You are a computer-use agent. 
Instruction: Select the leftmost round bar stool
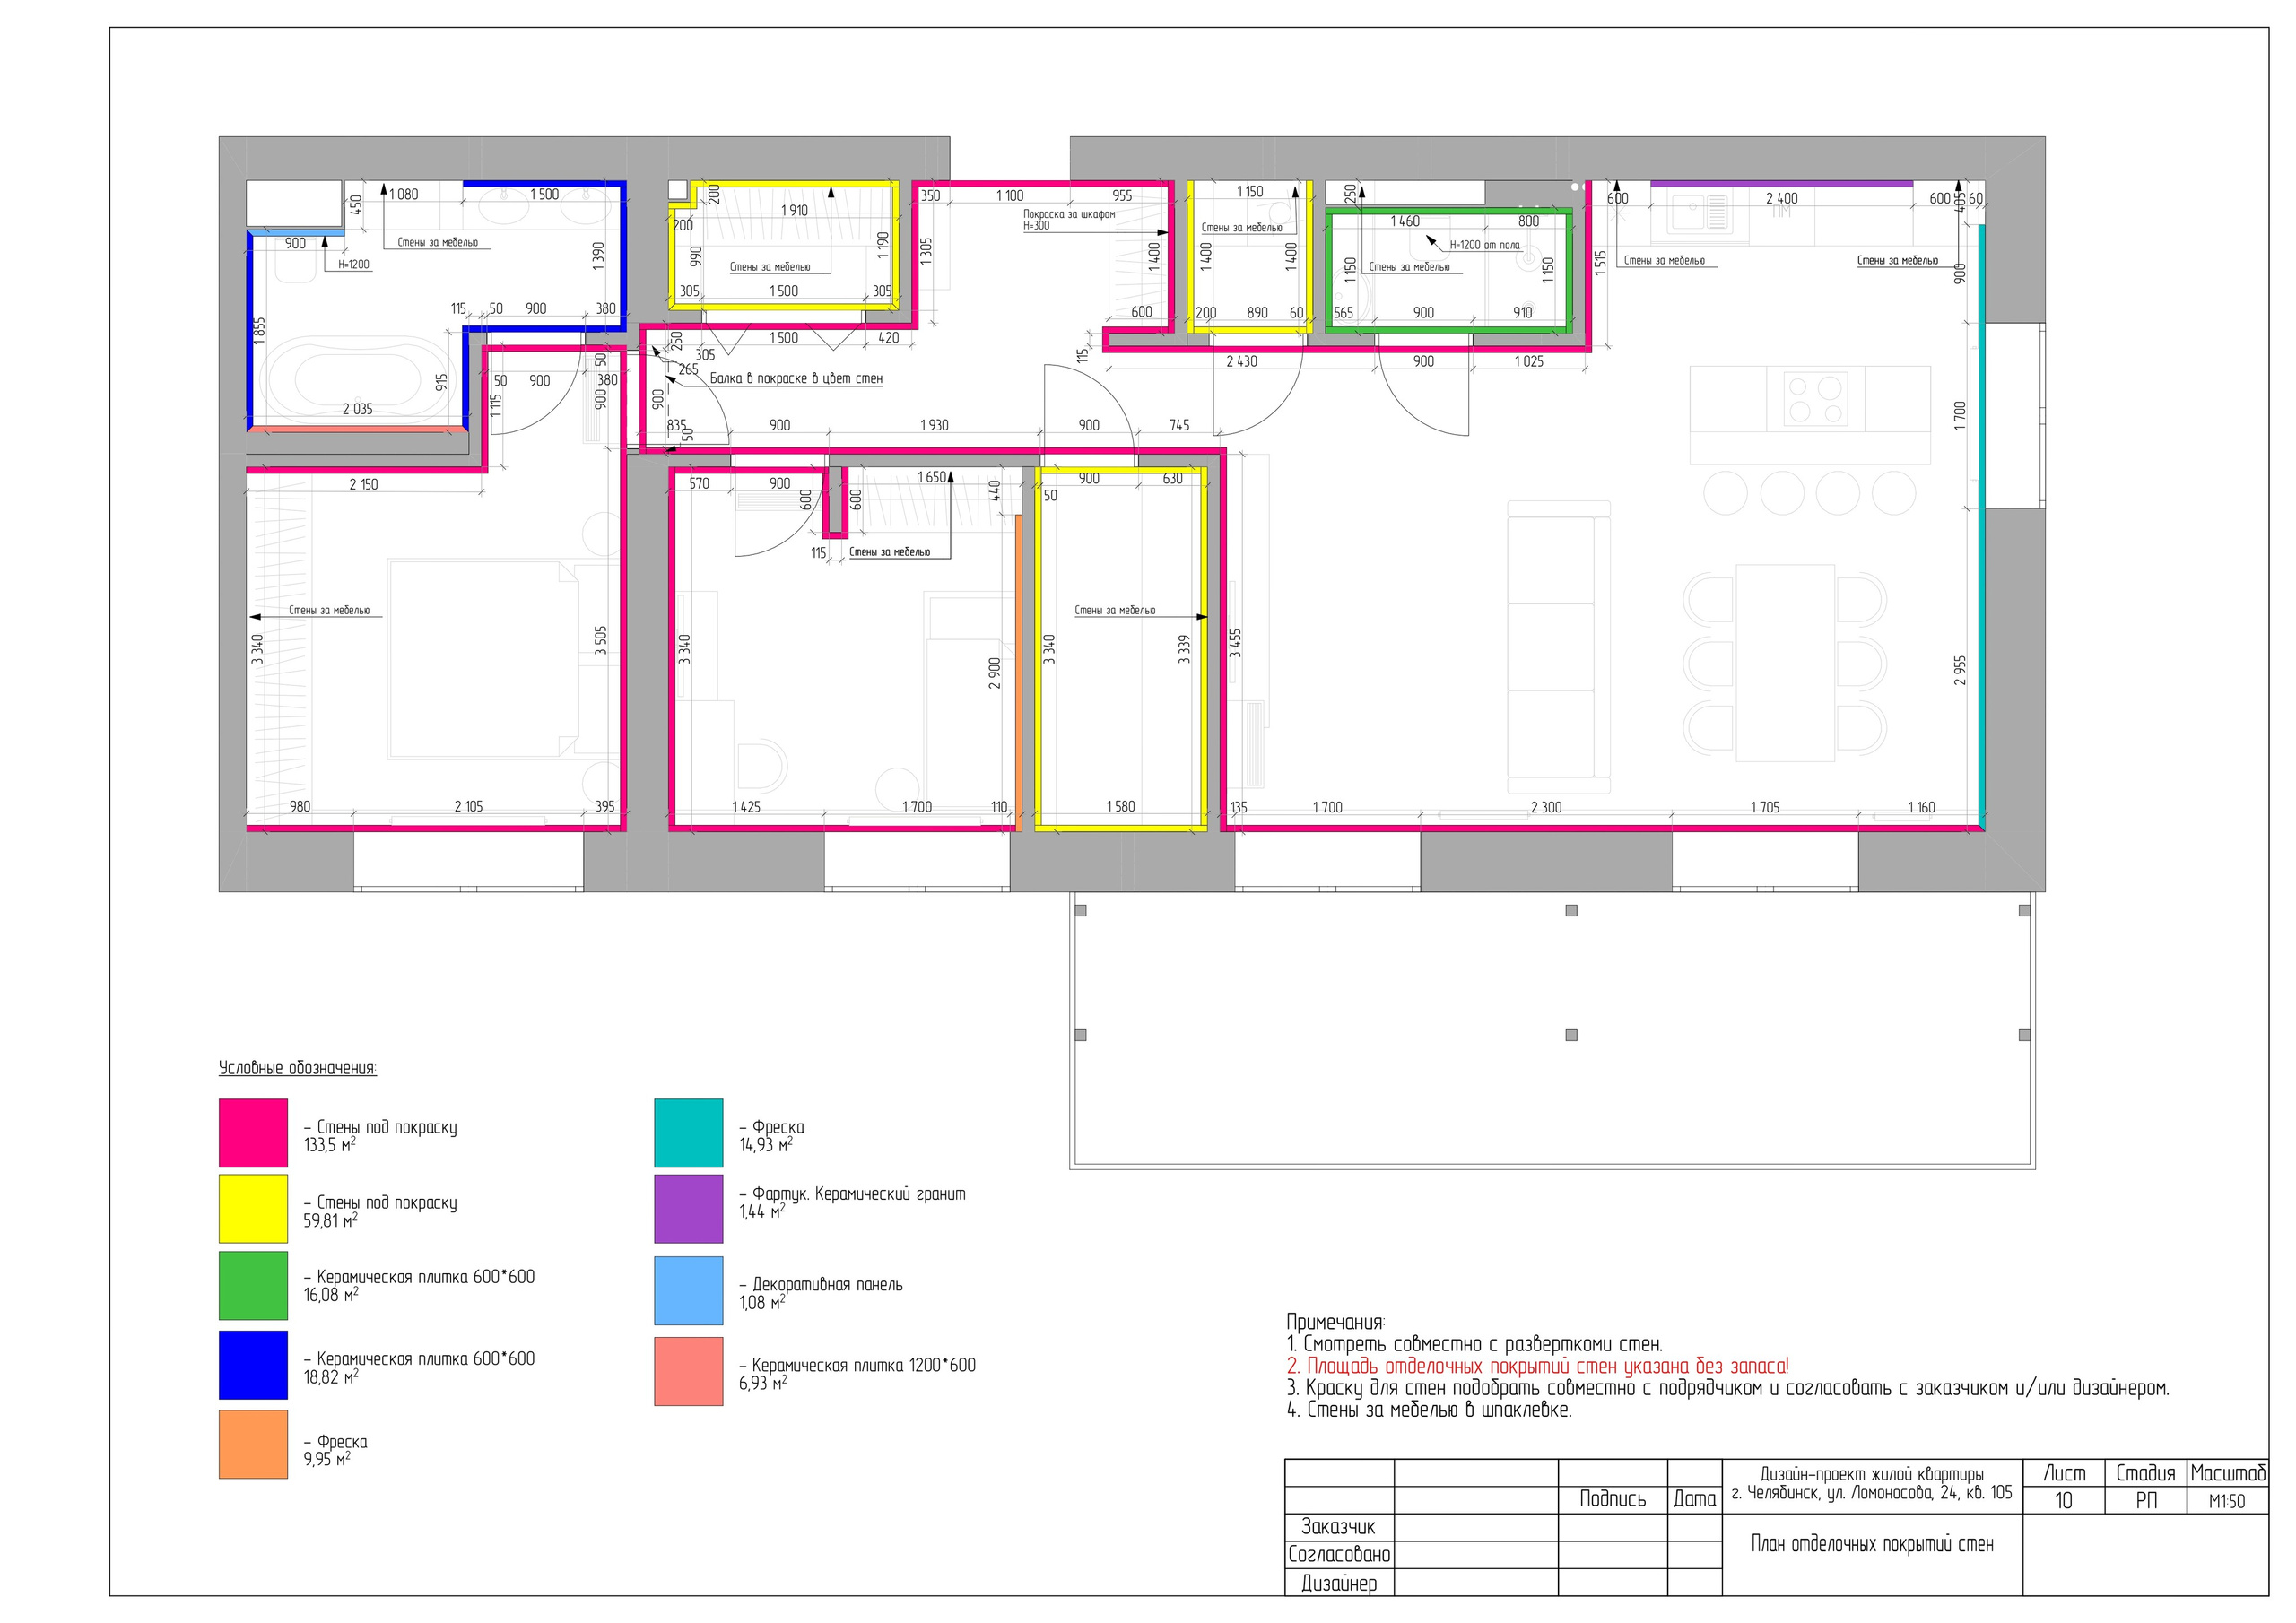point(1724,493)
